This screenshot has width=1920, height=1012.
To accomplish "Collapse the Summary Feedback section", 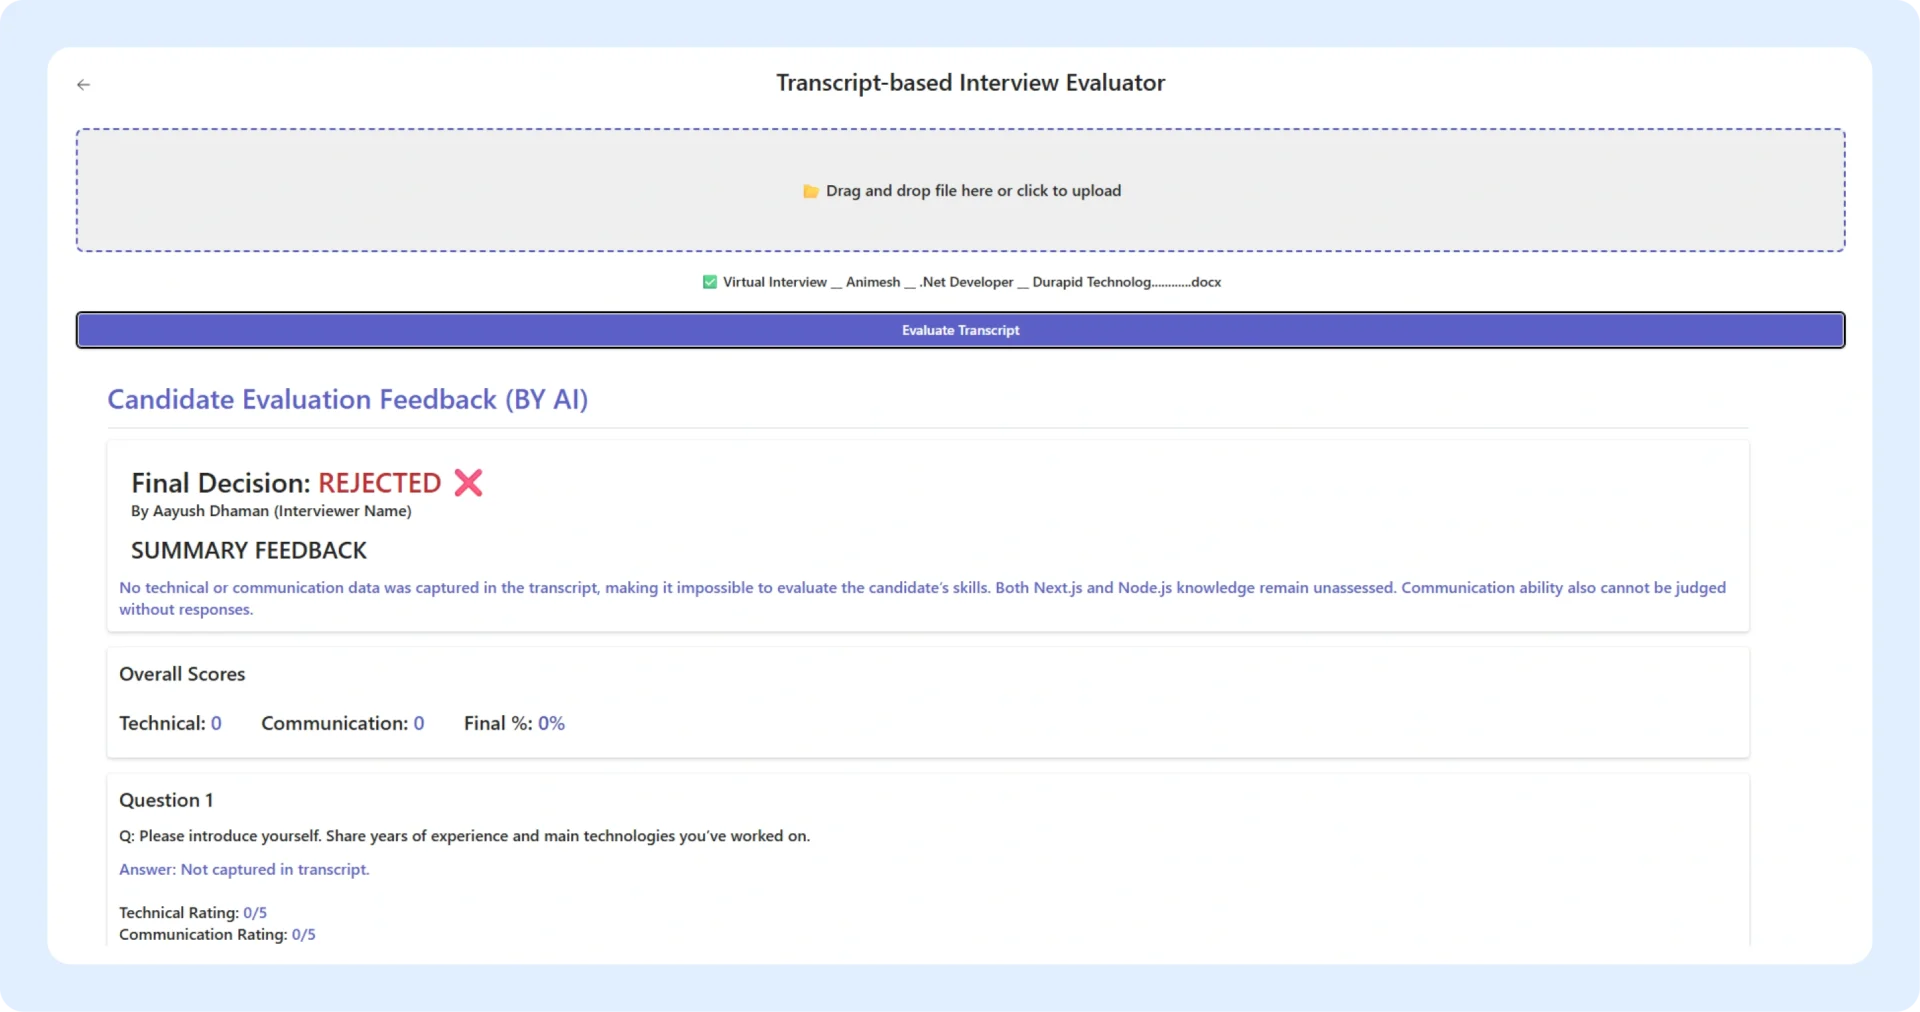I will (248, 550).
